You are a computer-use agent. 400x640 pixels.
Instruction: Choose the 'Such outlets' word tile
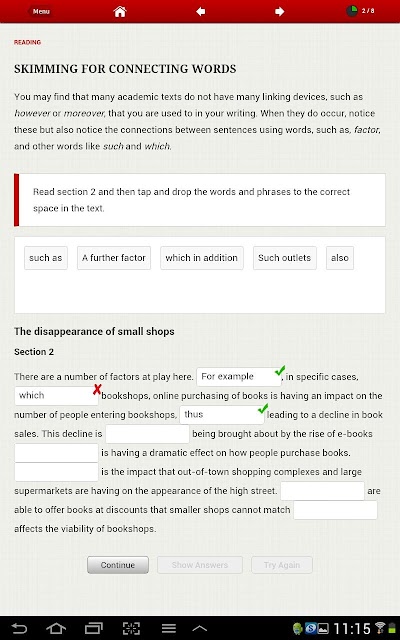284,258
